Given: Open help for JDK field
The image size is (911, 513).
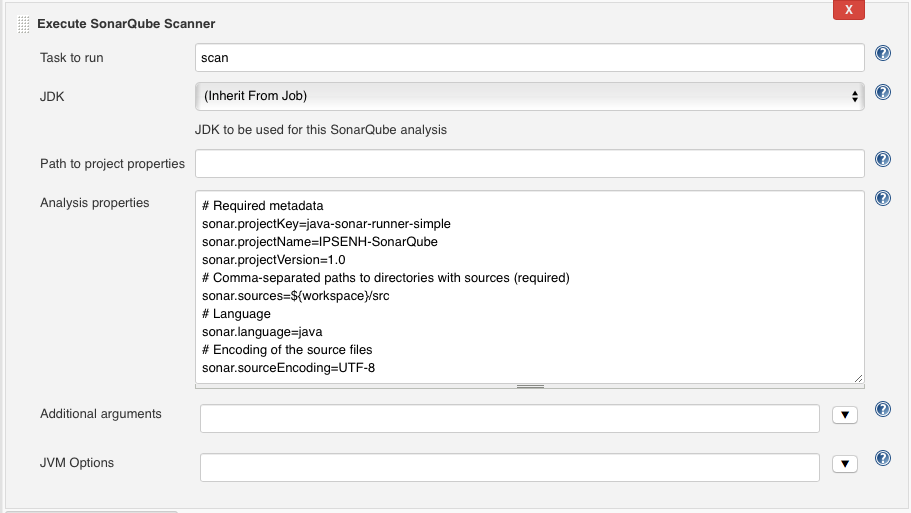Looking at the screenshot, I should point(883,92).
